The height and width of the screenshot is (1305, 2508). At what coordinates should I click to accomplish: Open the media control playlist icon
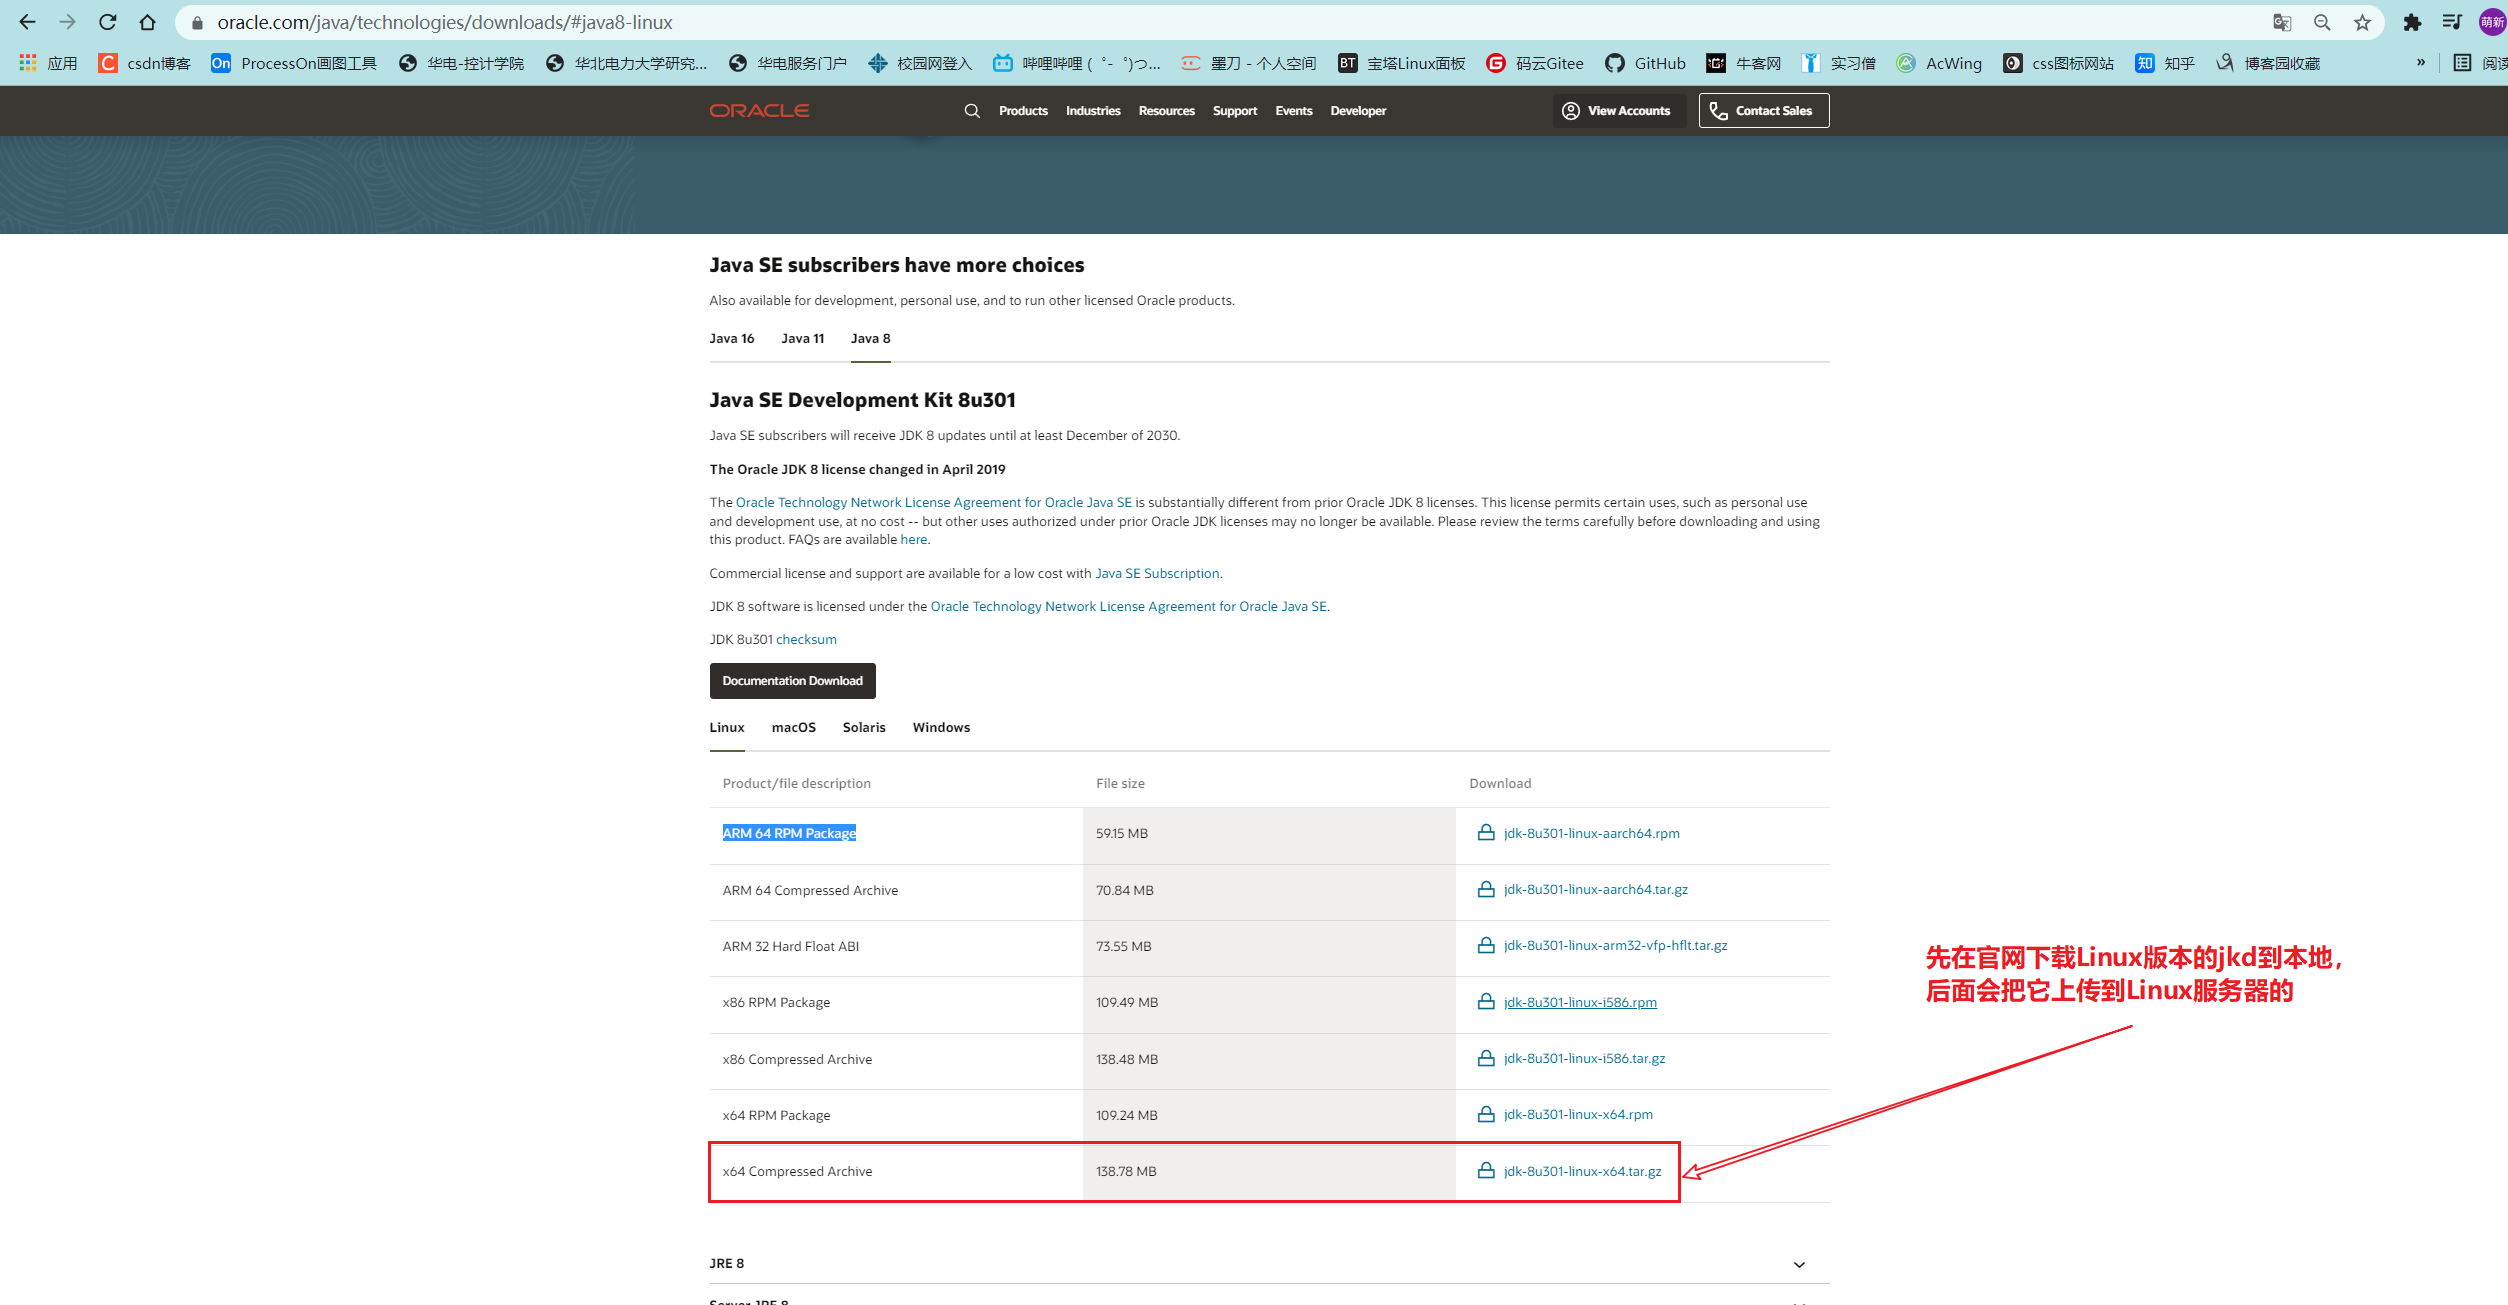coord(2452,22)
